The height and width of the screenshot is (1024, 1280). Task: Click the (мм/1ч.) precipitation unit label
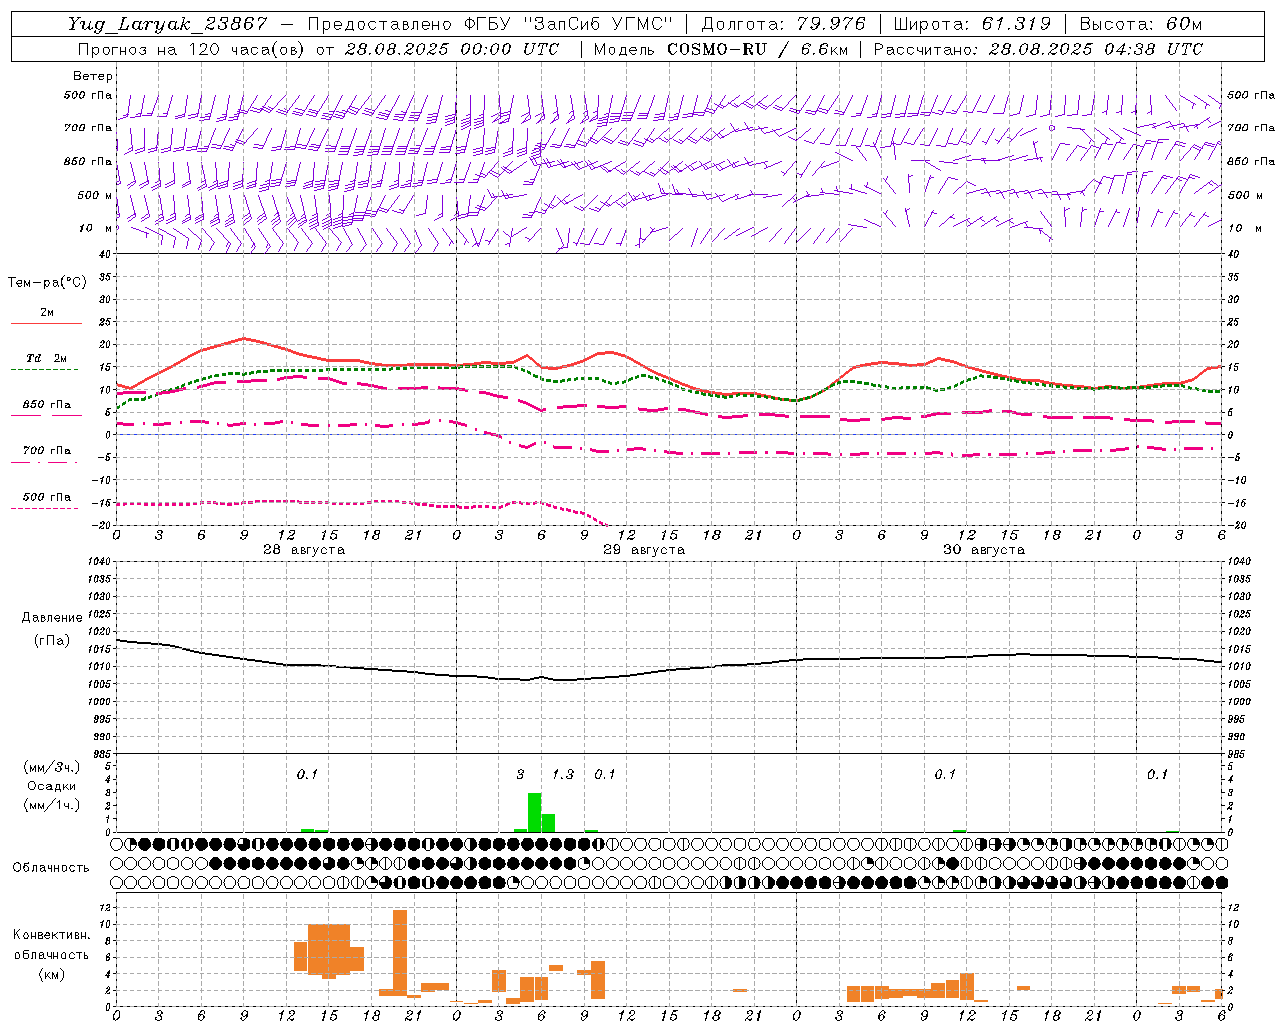pos(52,805)
